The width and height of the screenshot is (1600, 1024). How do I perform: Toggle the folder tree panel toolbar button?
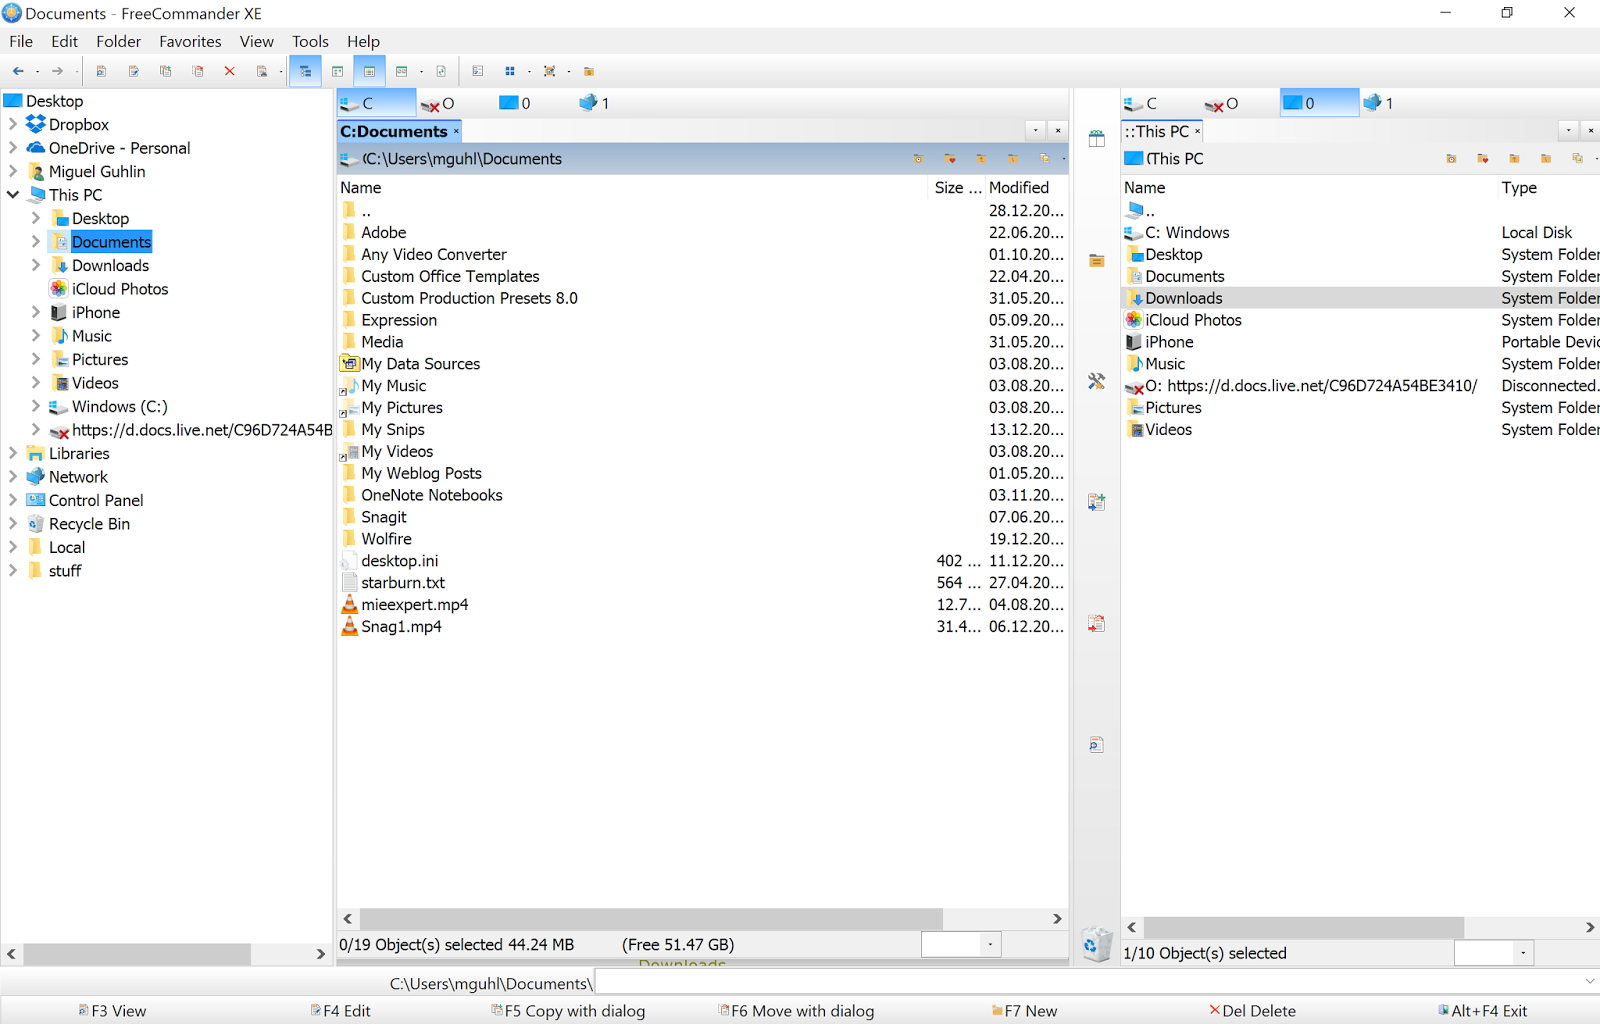tap(305, 71)
